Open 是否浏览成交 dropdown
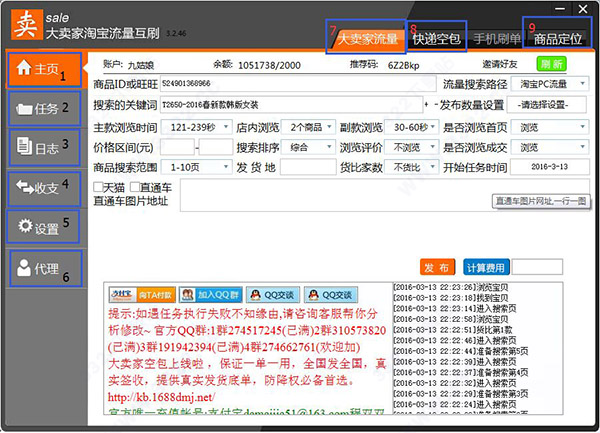This screenshot has height=433, width=600. click(549, 147)
